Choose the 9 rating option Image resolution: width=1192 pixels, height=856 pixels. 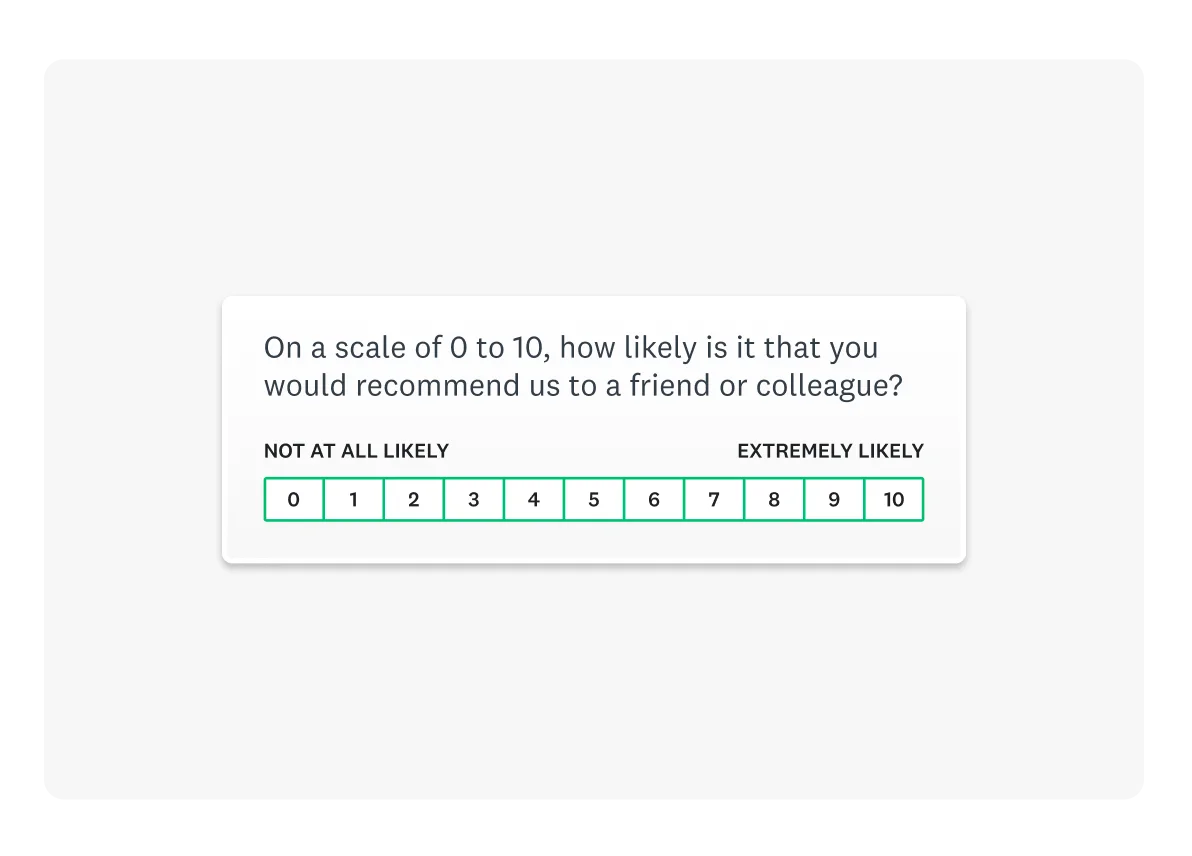click(834, 499)
